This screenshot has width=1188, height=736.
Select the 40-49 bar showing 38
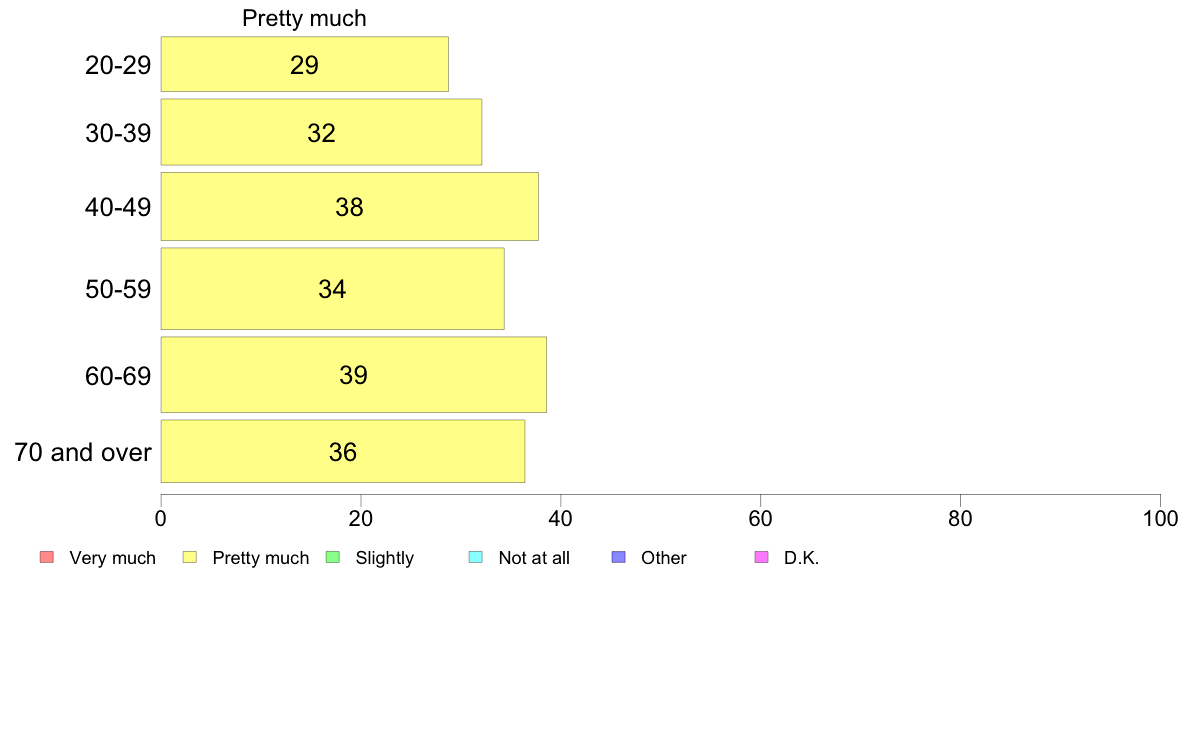(350, 207)
